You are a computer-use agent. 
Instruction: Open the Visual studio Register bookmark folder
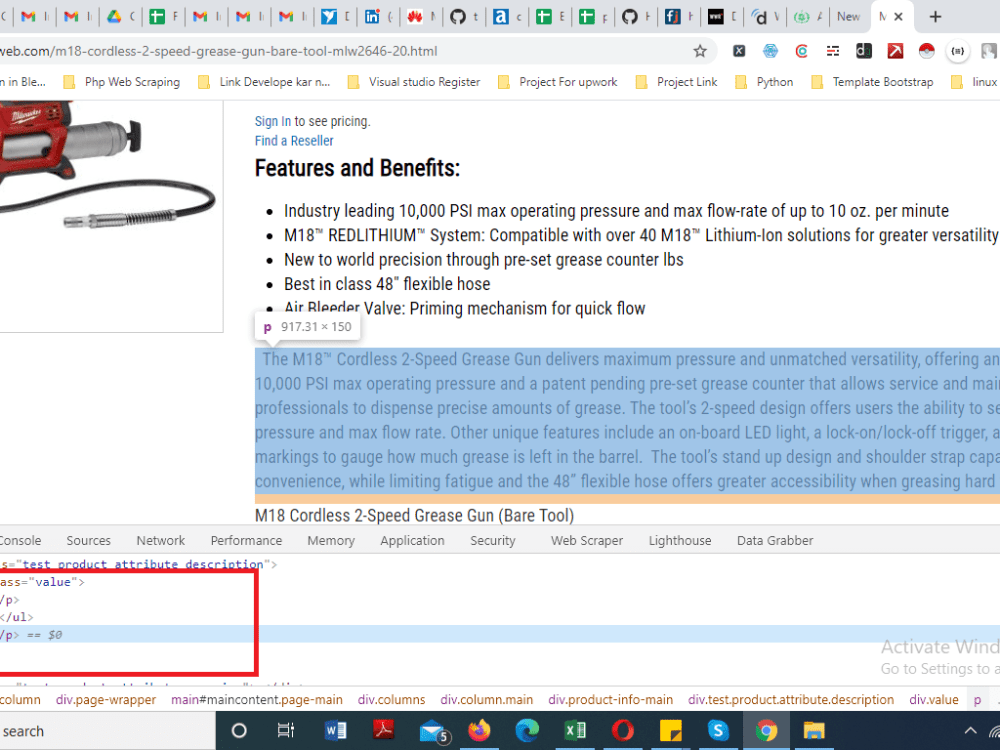click(x=414, y=82)
